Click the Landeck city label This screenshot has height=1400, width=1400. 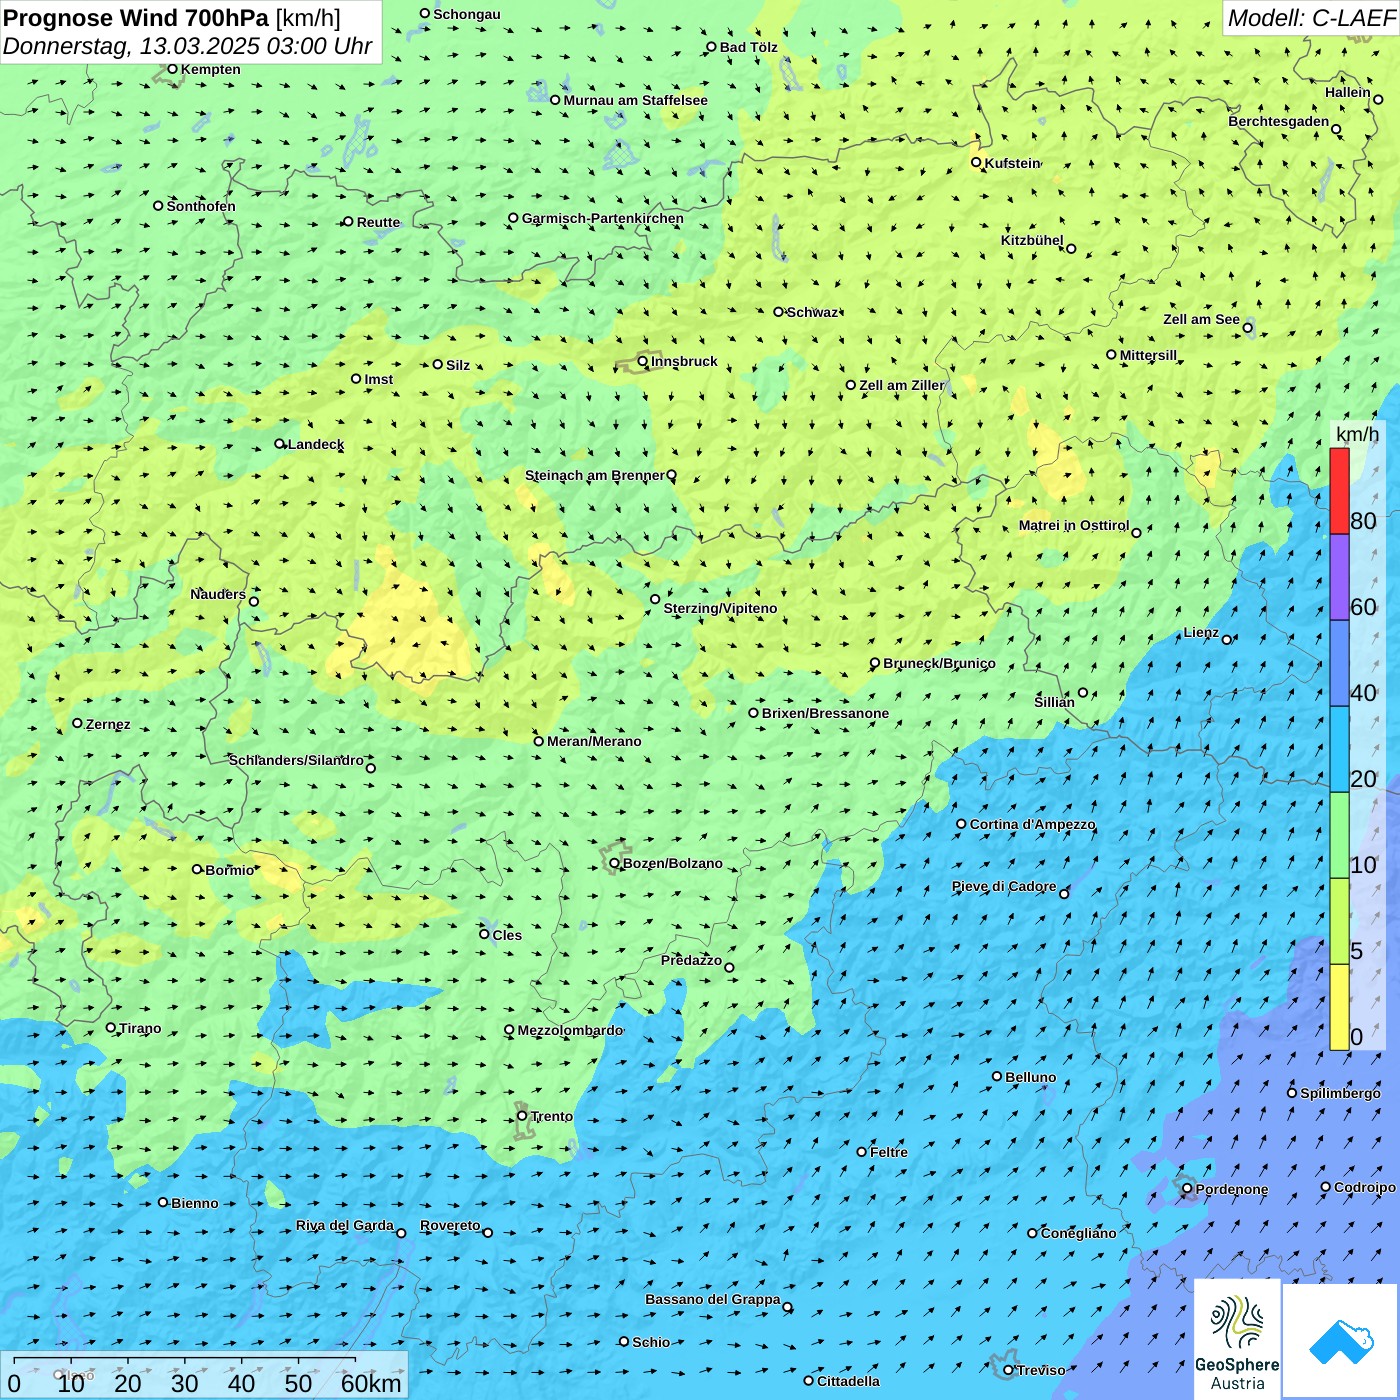[x=316, y=444]
